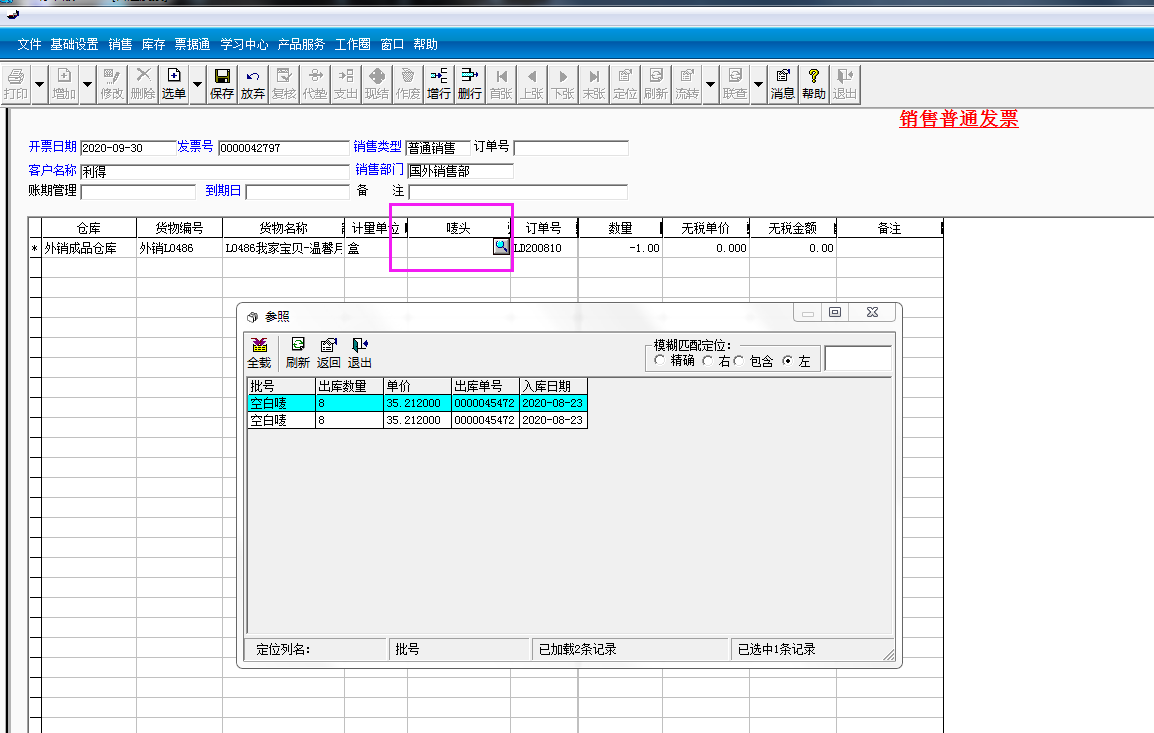Open 帮助 help toolbar icon
This screenshot has width=1154, height=733.
pos(813,84)
